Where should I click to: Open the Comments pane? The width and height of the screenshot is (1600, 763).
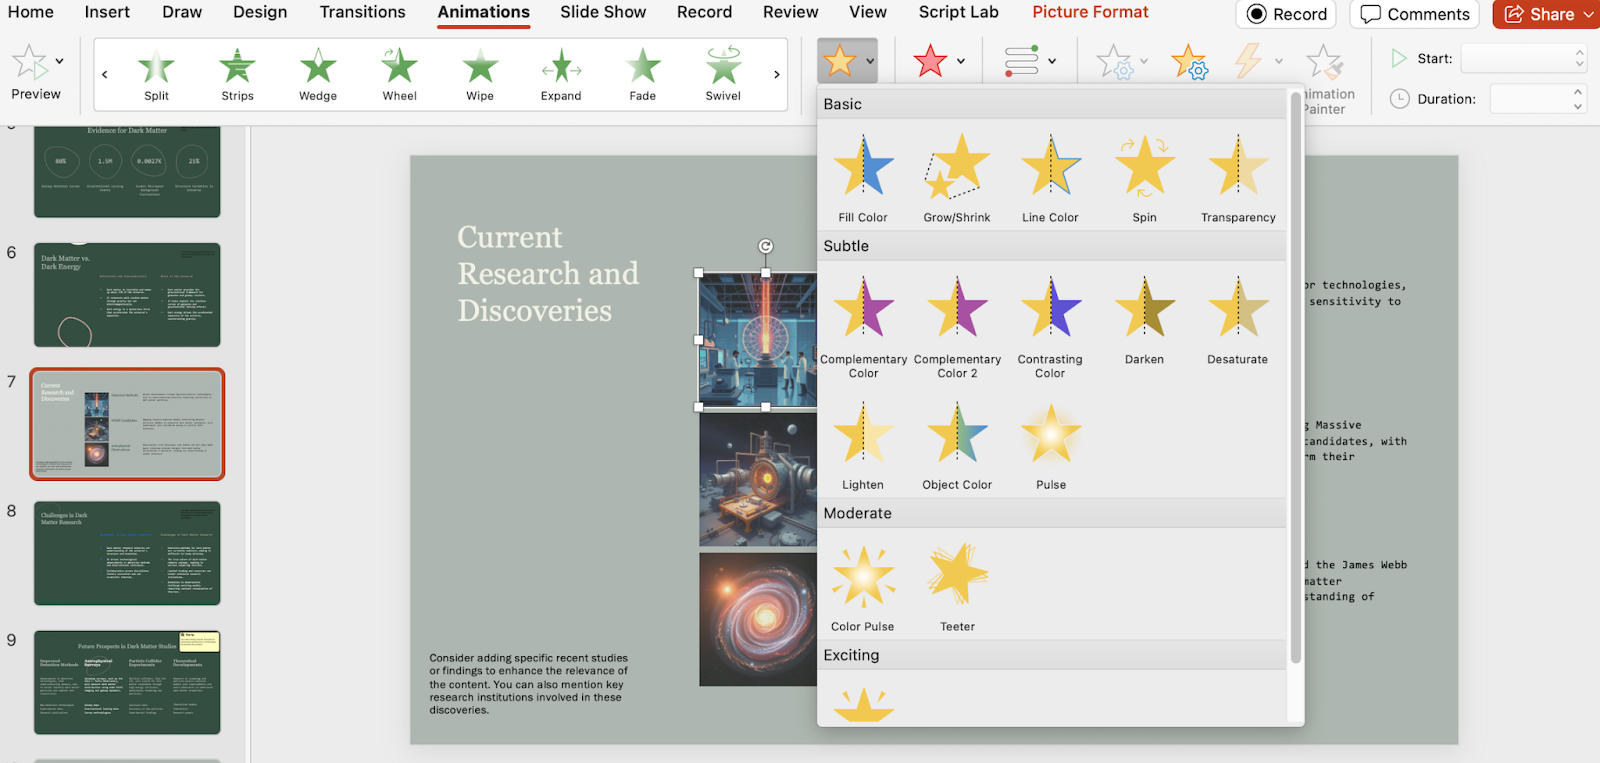click(1415, 14)
